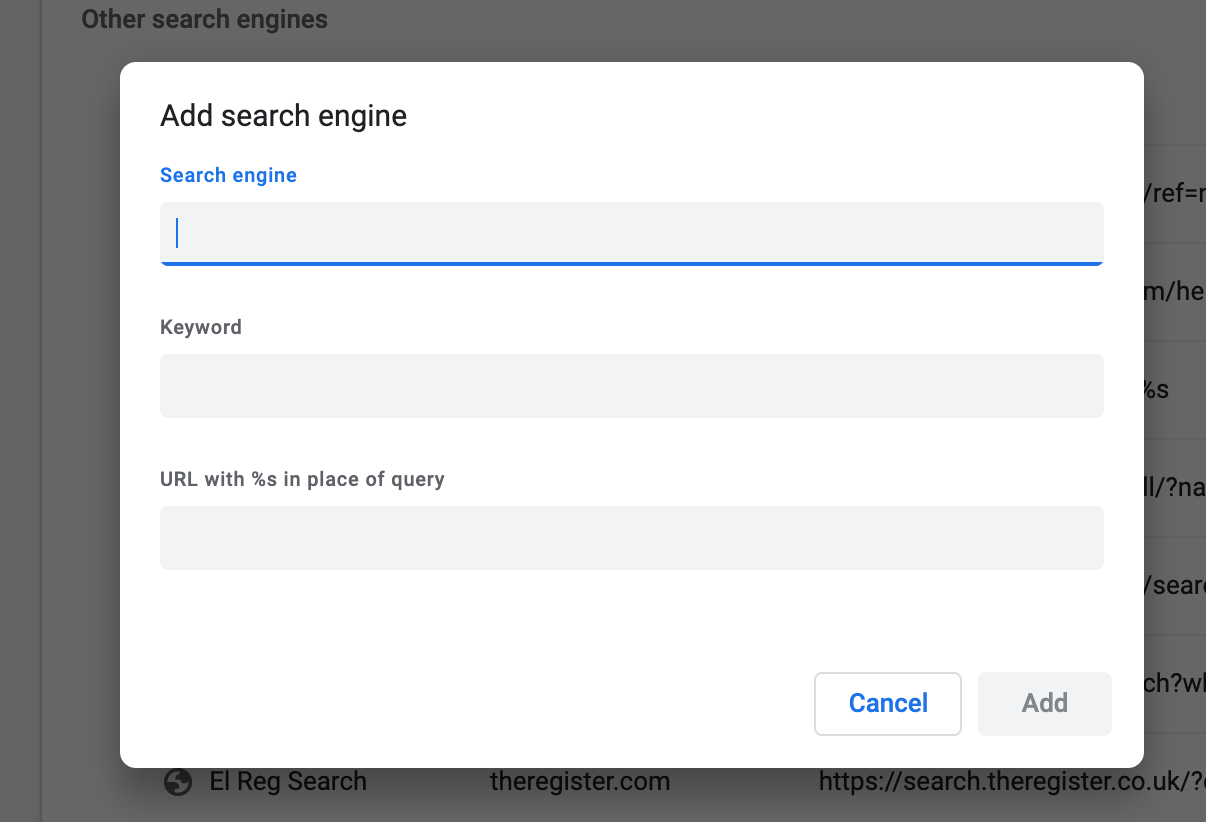The width and height of the screenshot is (1206, 822).
Task: Click the background URL fragment 'll/?na'
Action: pyautogui.click(x=1175, y=488)
